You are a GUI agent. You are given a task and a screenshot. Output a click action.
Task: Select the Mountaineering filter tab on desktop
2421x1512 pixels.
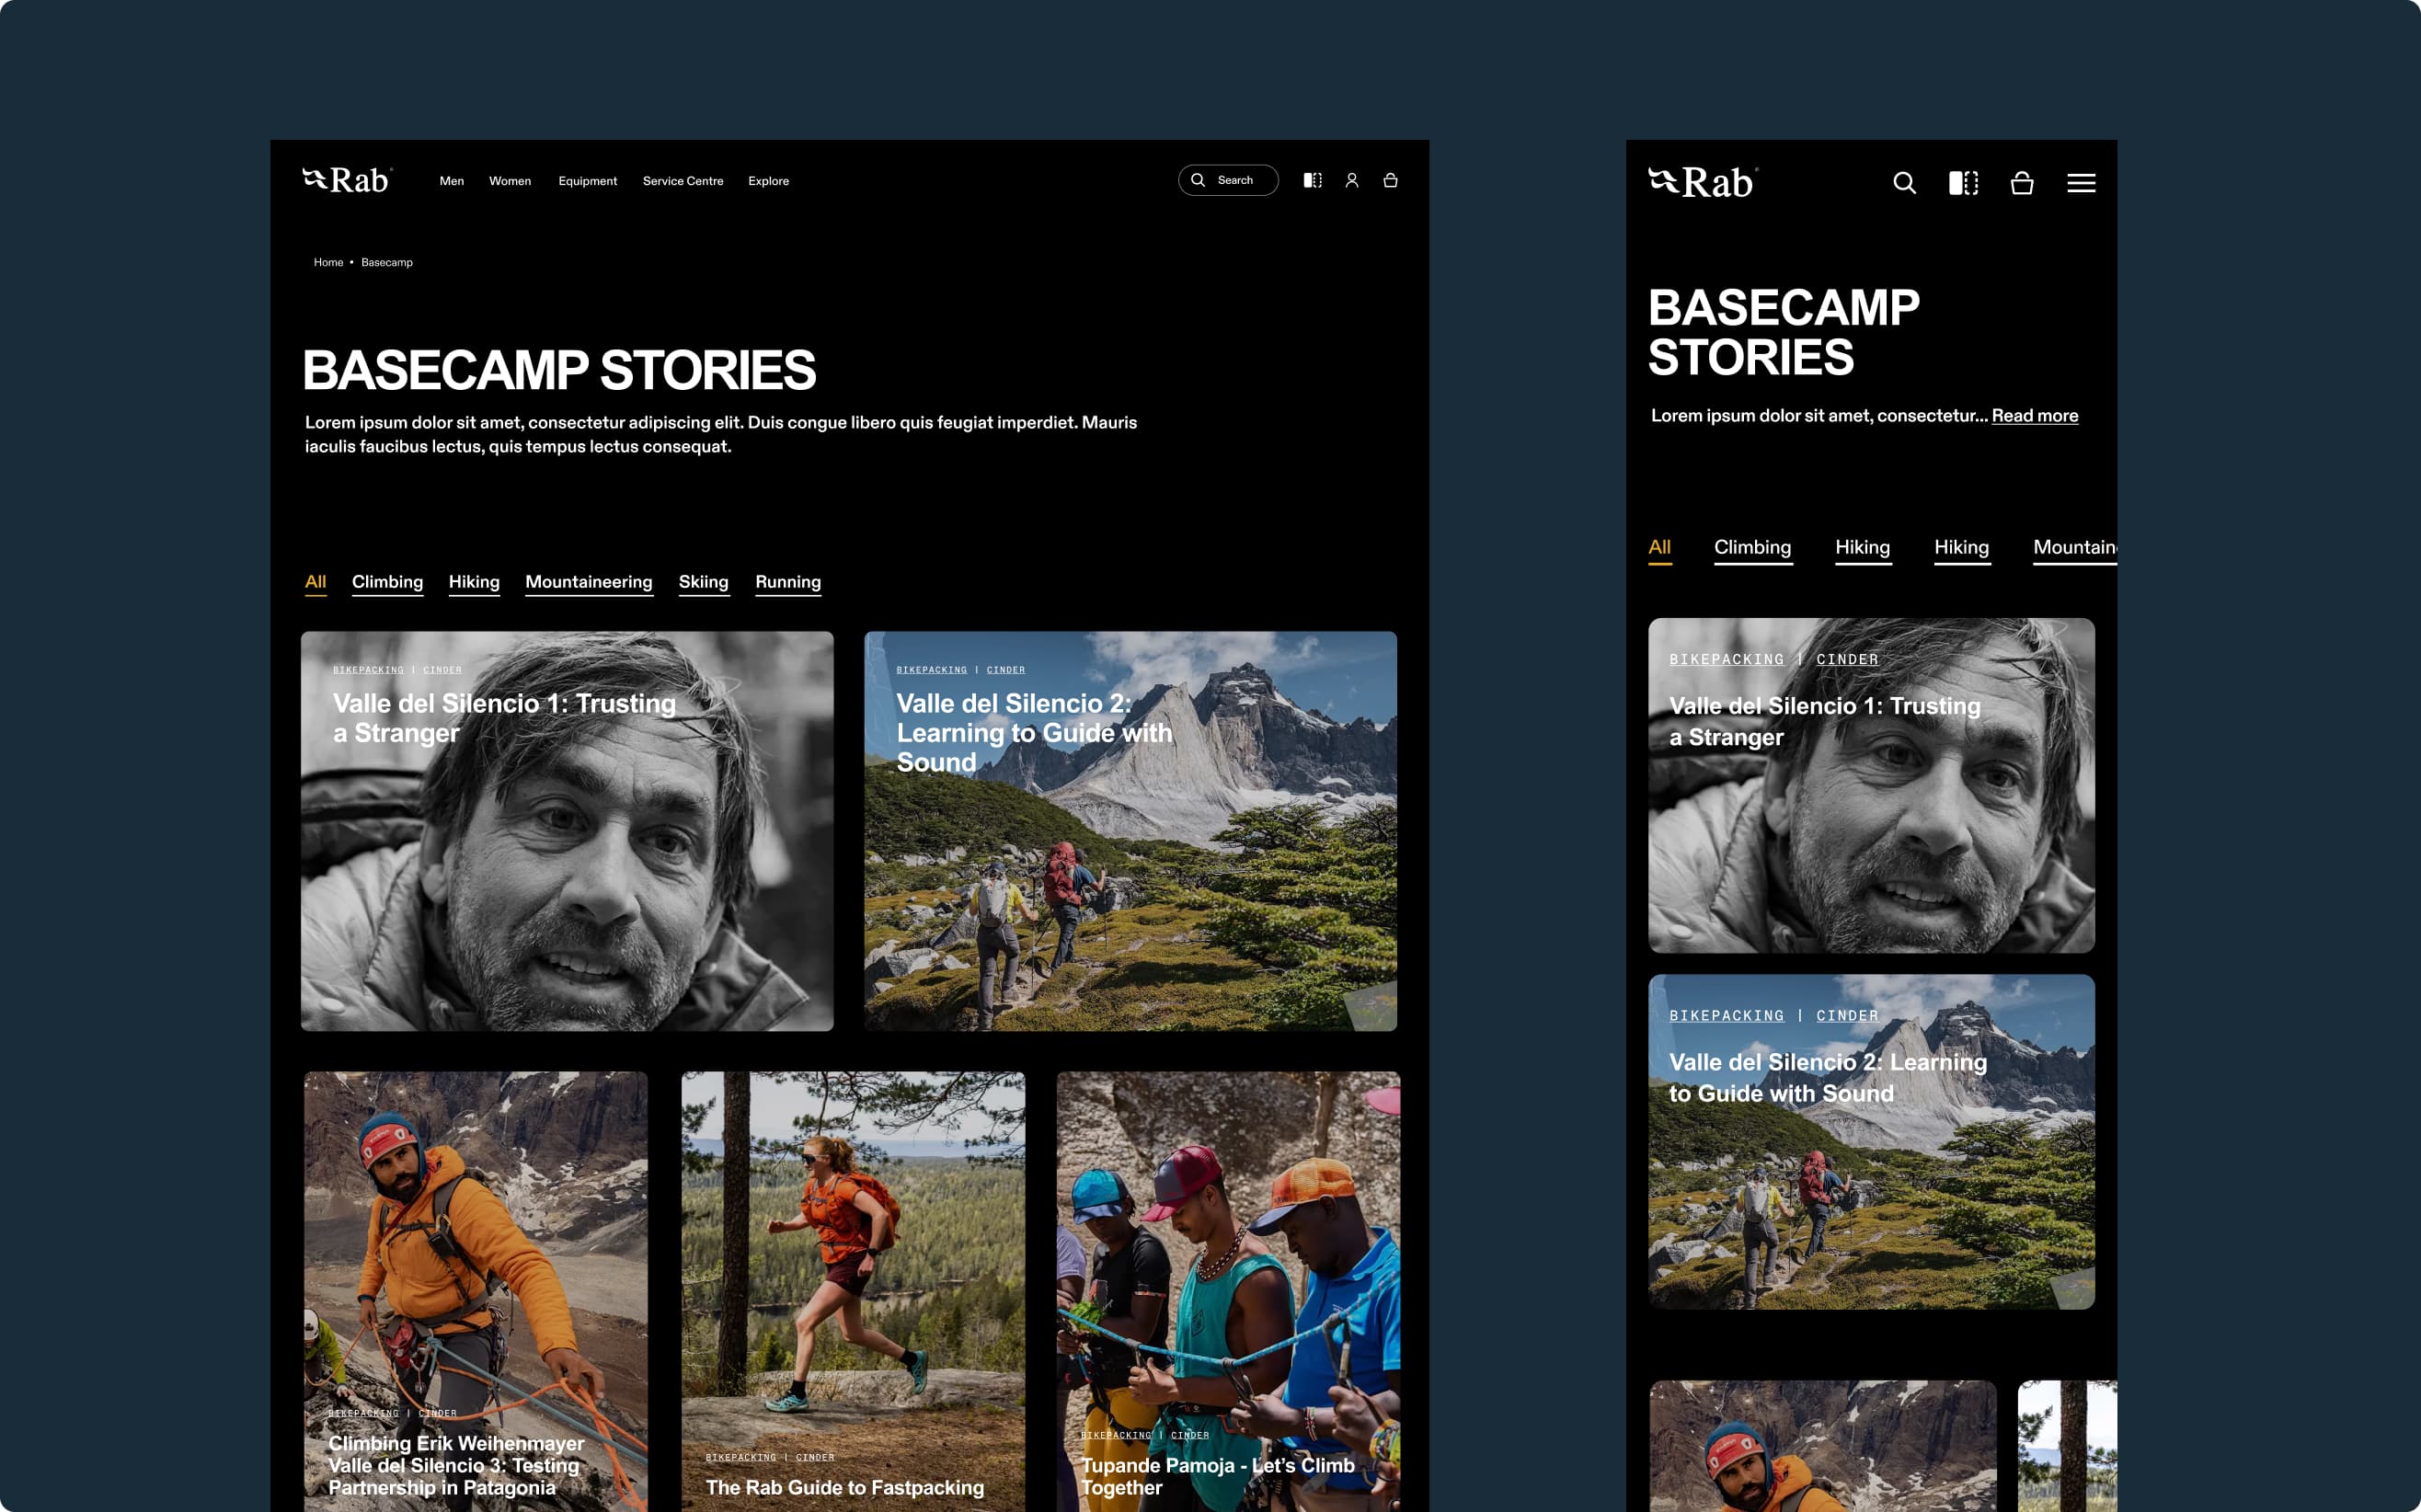click(x=588, y=582)
